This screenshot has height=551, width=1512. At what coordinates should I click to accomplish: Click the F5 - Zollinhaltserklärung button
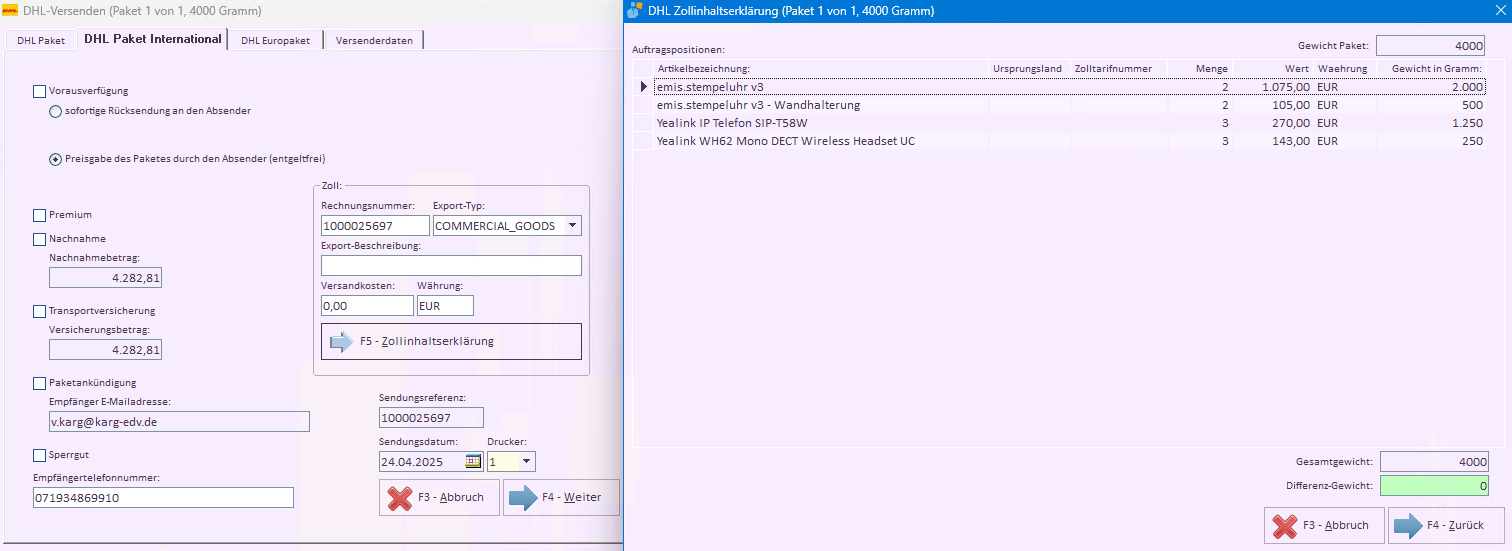[x=451, y=342]
